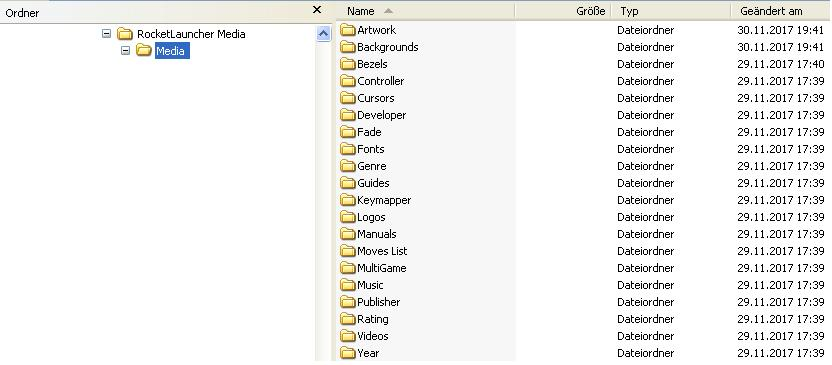The width and height of the screenshot is (832, 365).
Task: Open the Artwork folder icon
Action: pyautogui.click(x=348, y=30)
